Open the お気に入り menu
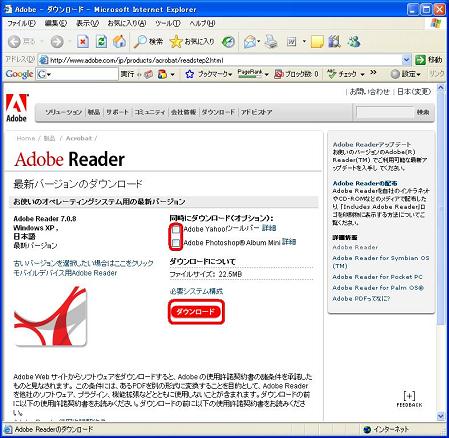The image size is (449, 438). [127, 23]
